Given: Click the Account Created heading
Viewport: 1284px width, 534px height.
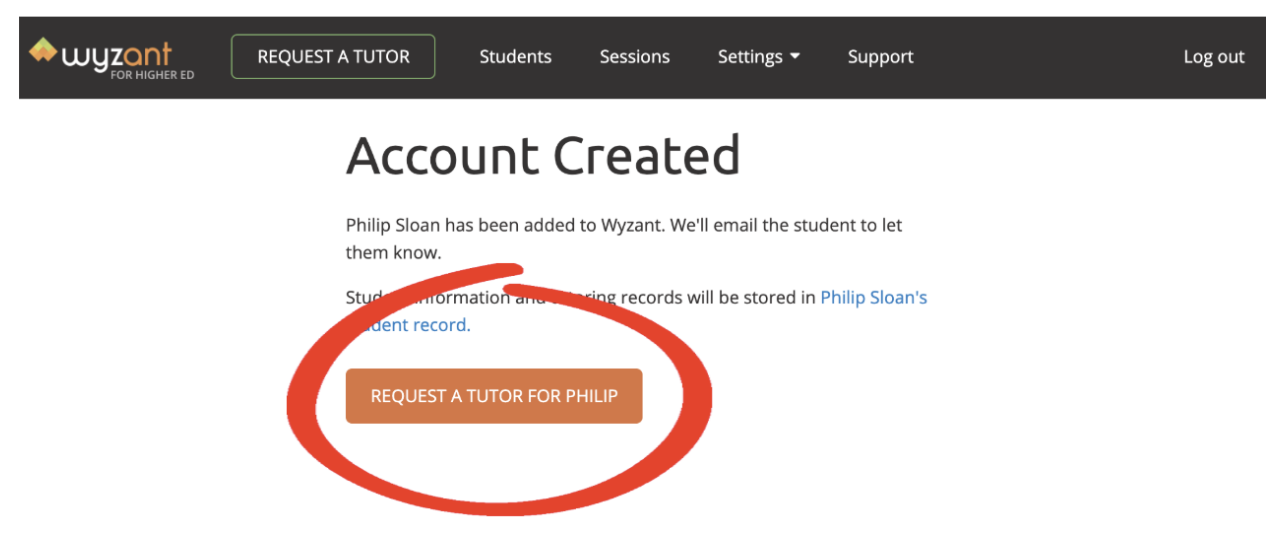Looking at the screenshot, I should [x=543, y=156].
